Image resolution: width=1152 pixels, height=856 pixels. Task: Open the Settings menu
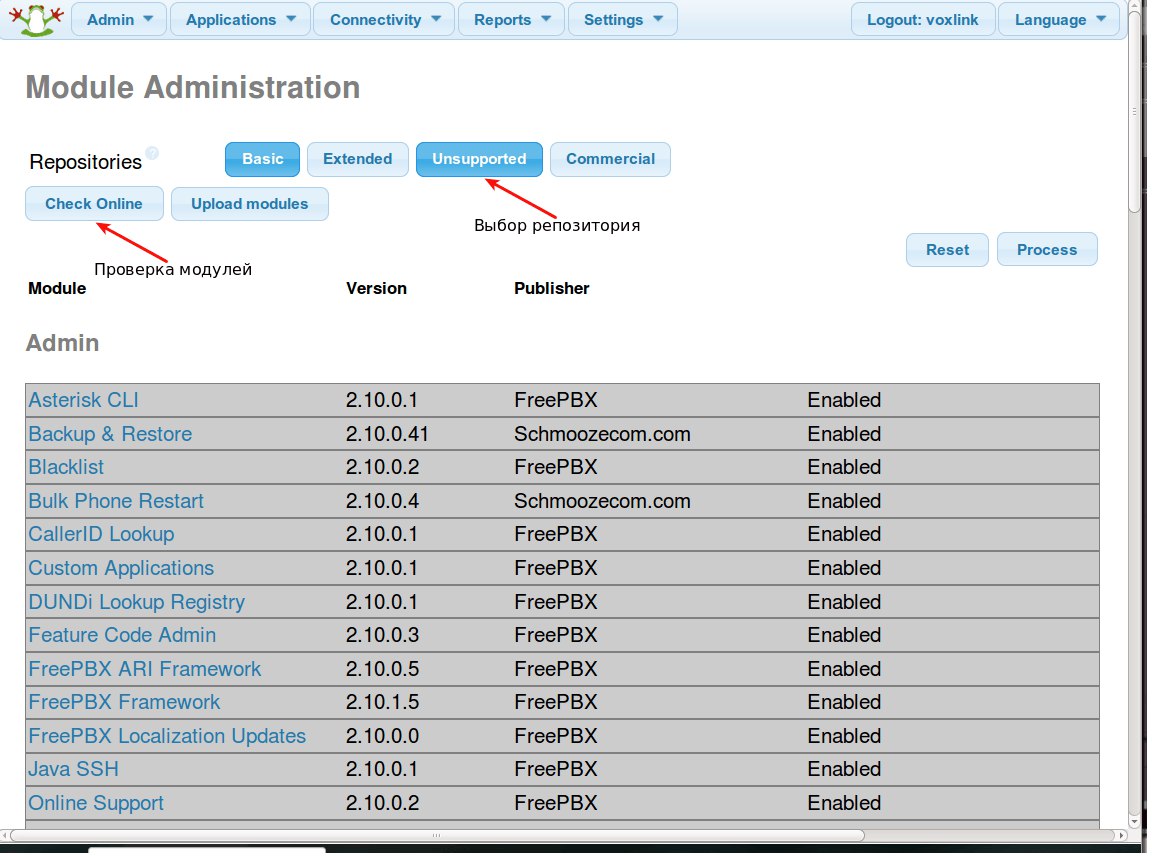click(622, 20)
